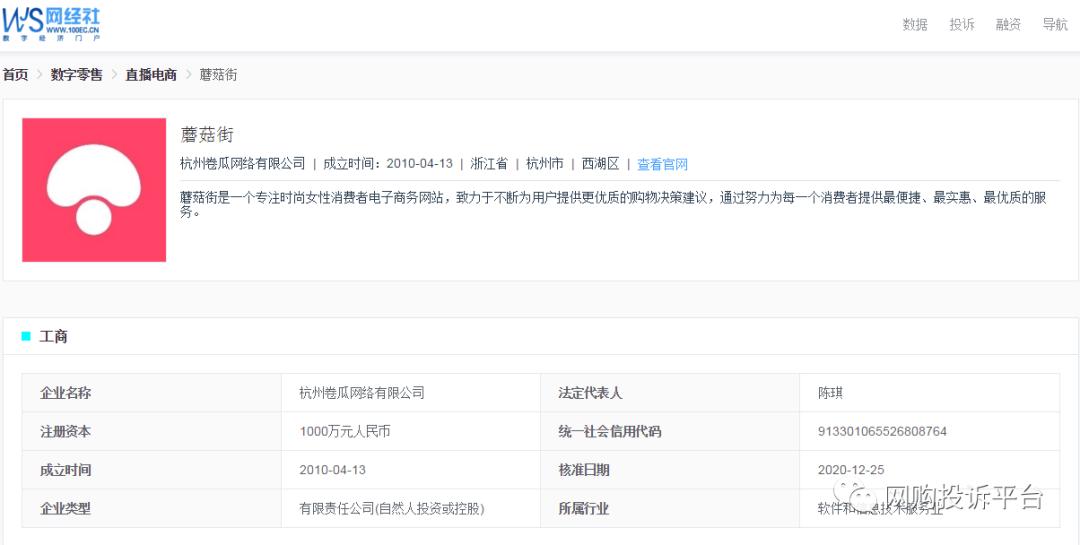
Task: Click the 法定代表人 label cell
Action: [x=670, y=393]
